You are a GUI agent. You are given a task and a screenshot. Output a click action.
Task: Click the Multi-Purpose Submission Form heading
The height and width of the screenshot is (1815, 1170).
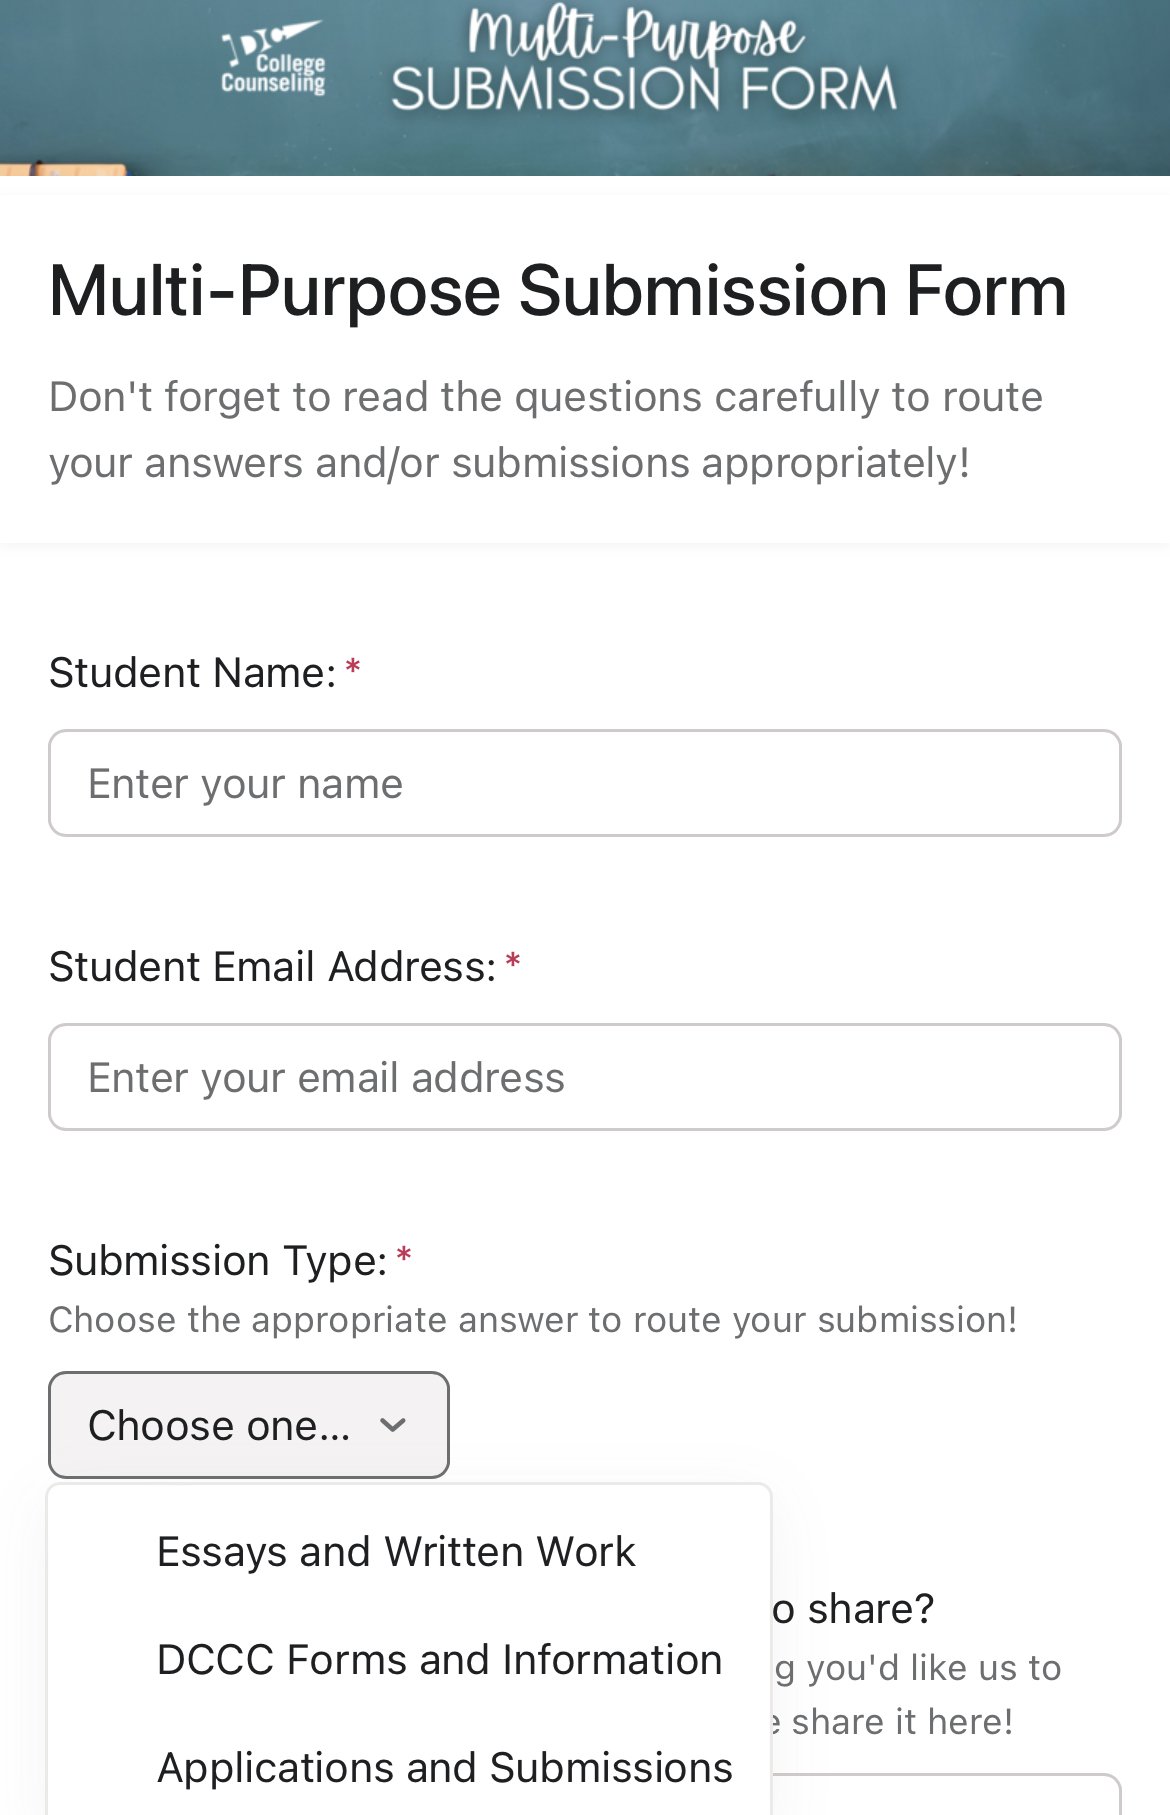click(558, 291)
